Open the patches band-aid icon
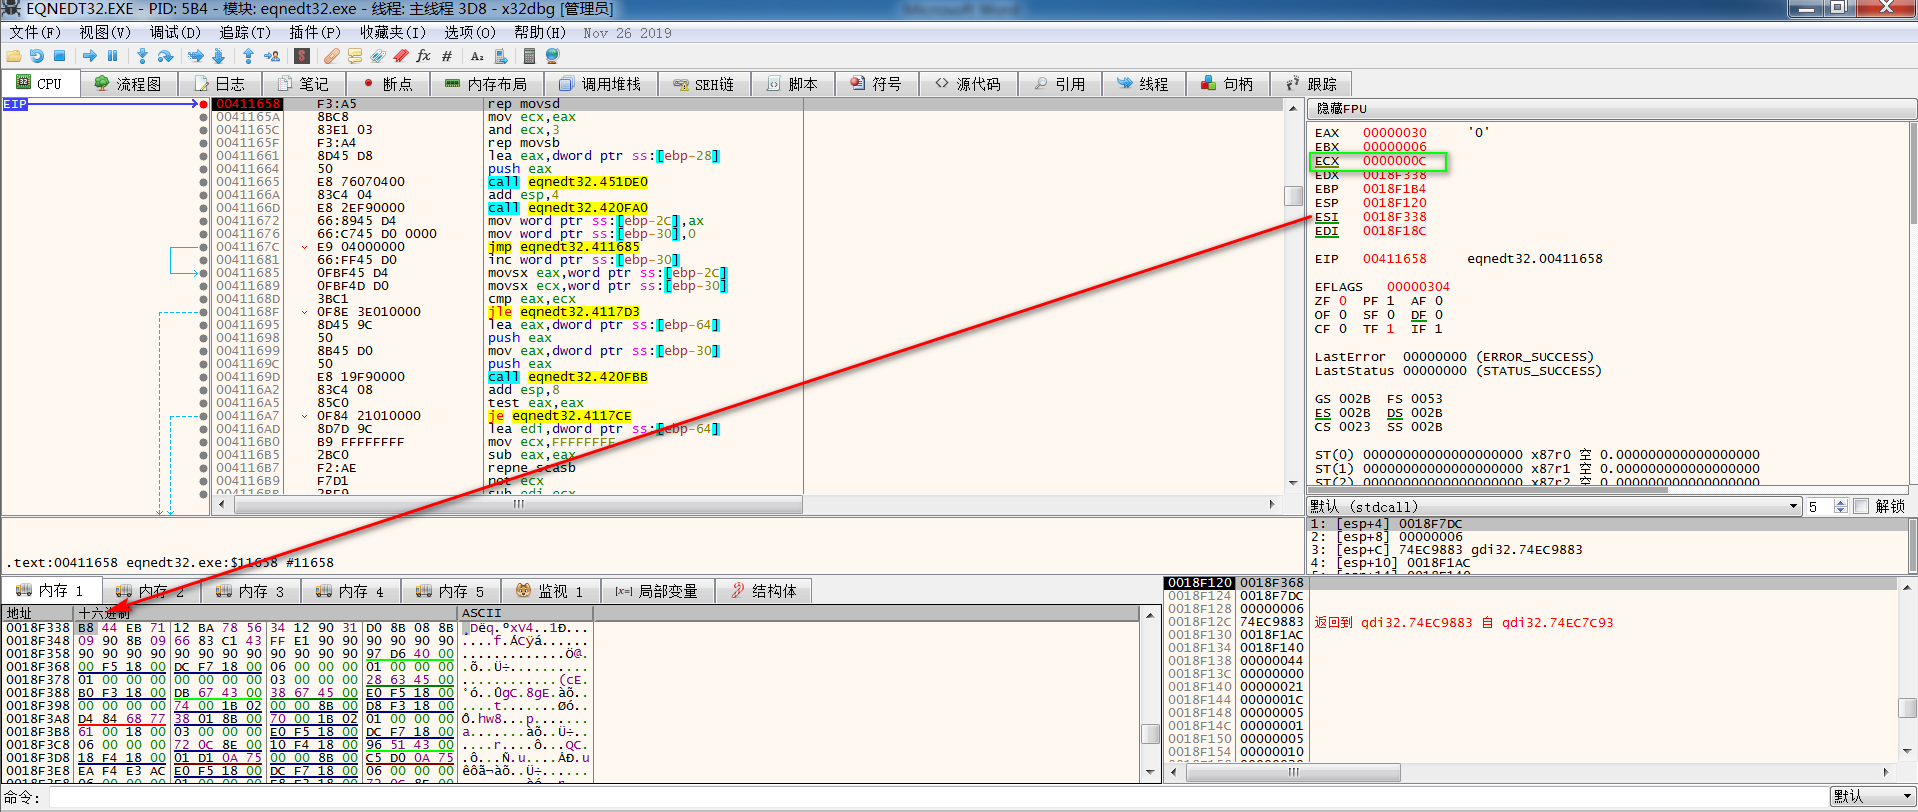The width and height of the screenshot is (1918, 812). [x=331, y=56]
